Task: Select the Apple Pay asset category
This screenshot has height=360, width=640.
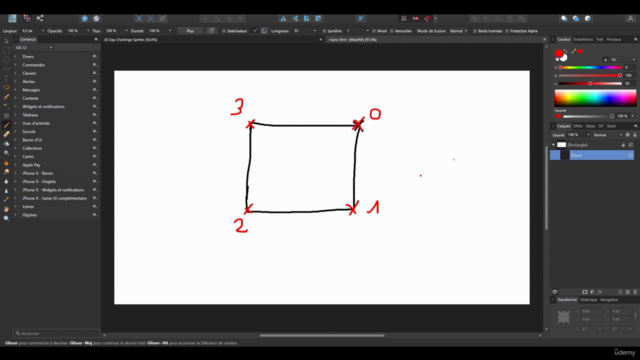Action: pyautogui.click(x=31, y=165)
